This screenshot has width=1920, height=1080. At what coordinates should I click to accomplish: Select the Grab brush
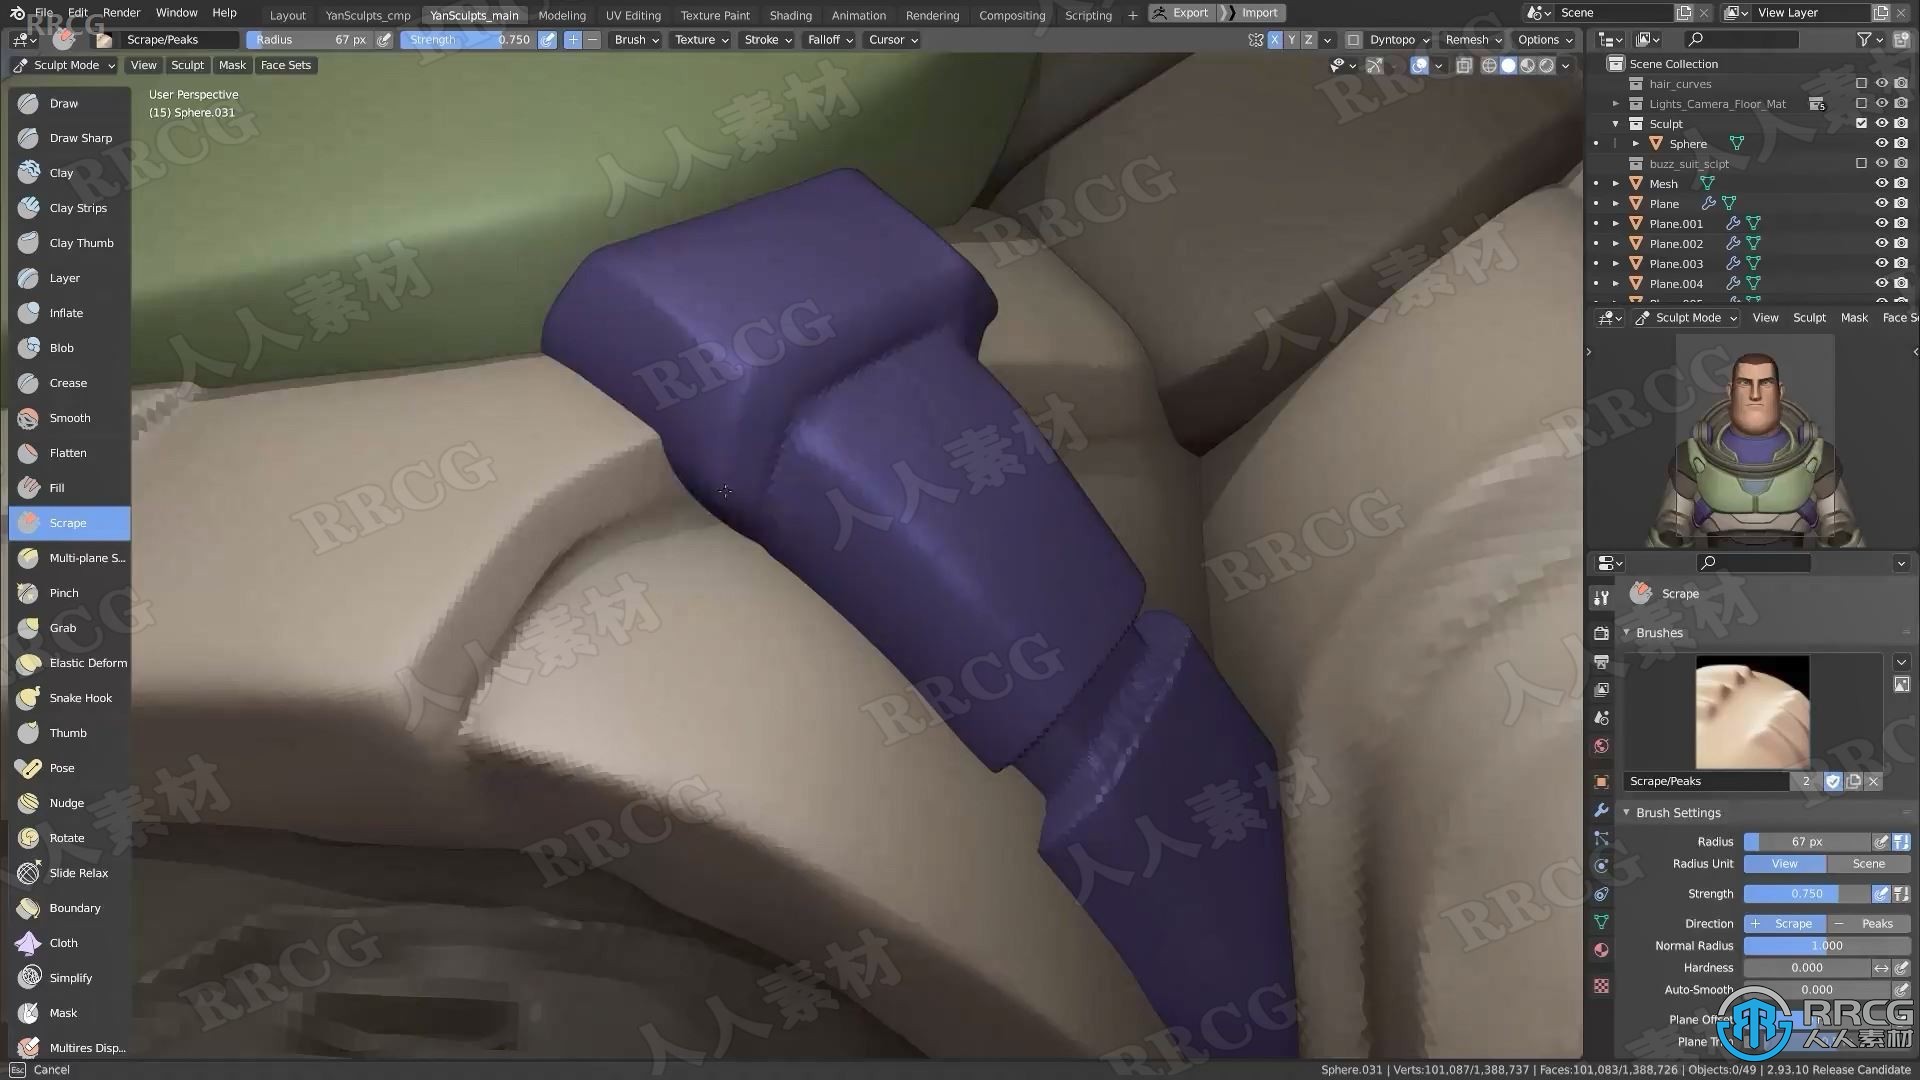coord(69,628)
